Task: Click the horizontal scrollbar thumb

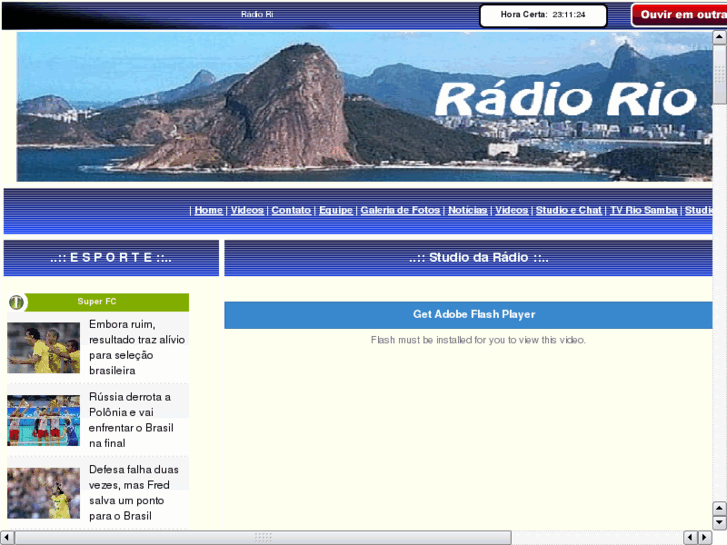Action: click(x=263, y=537)
